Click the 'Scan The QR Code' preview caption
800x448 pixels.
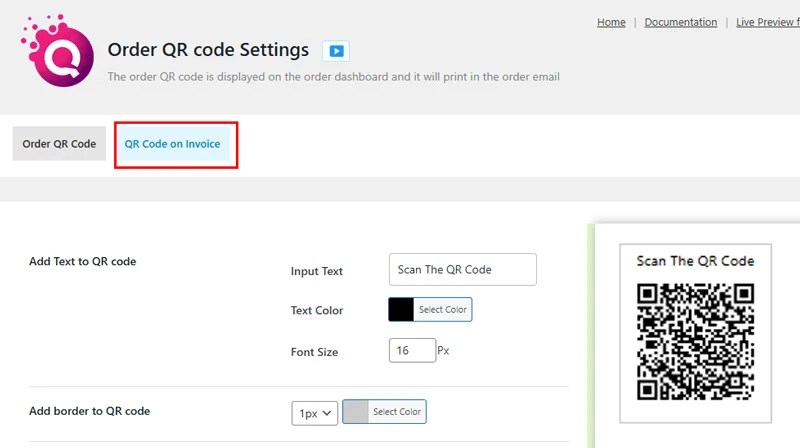[695, 261]
